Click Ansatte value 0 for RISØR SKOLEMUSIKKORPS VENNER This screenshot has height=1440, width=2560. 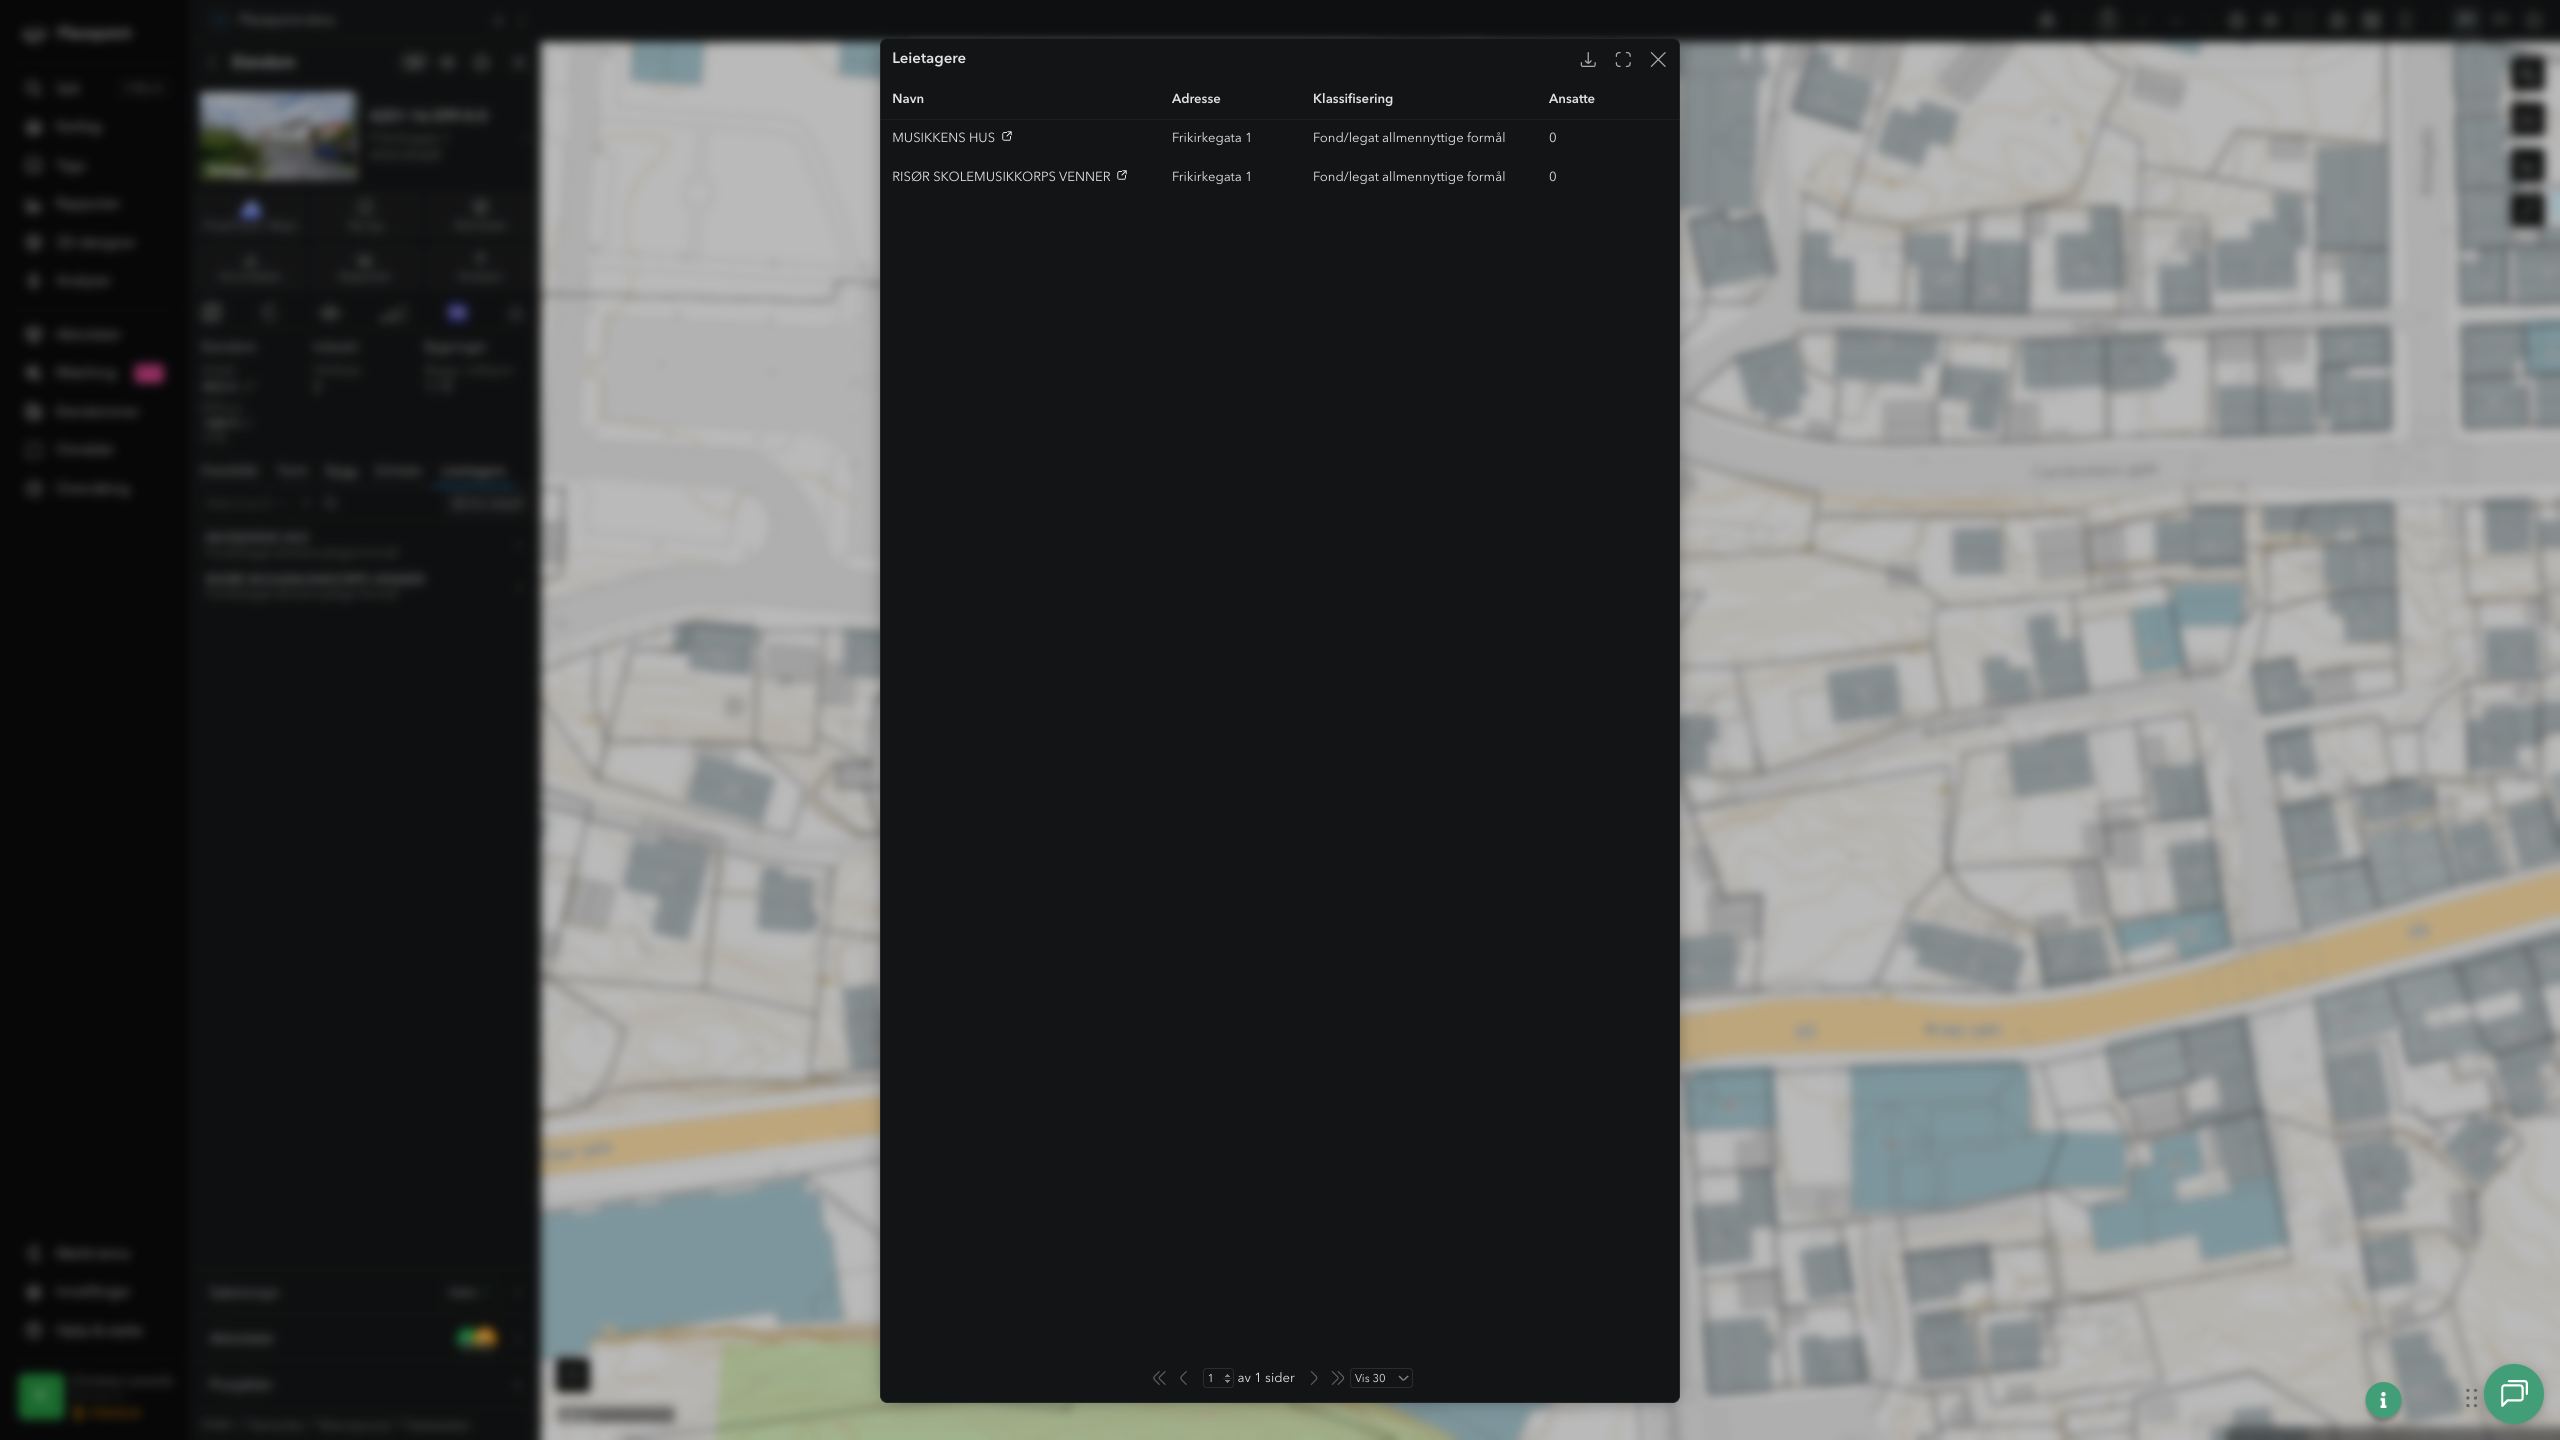coord(1553,177)
